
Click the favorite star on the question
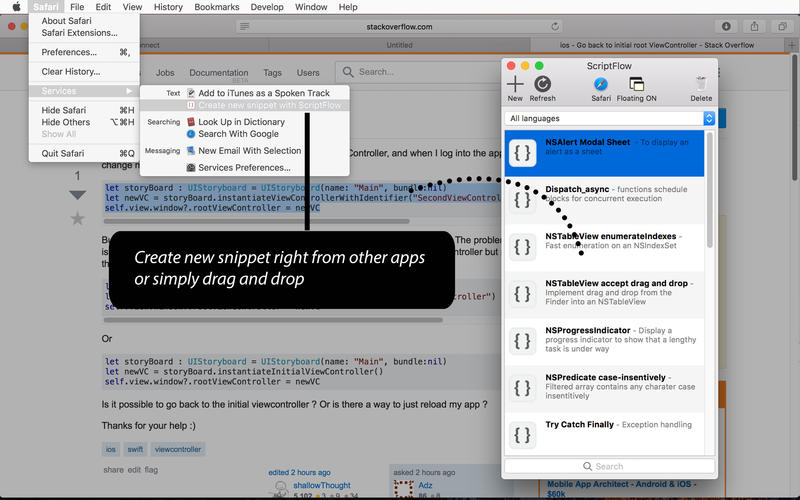coord(78,219)
